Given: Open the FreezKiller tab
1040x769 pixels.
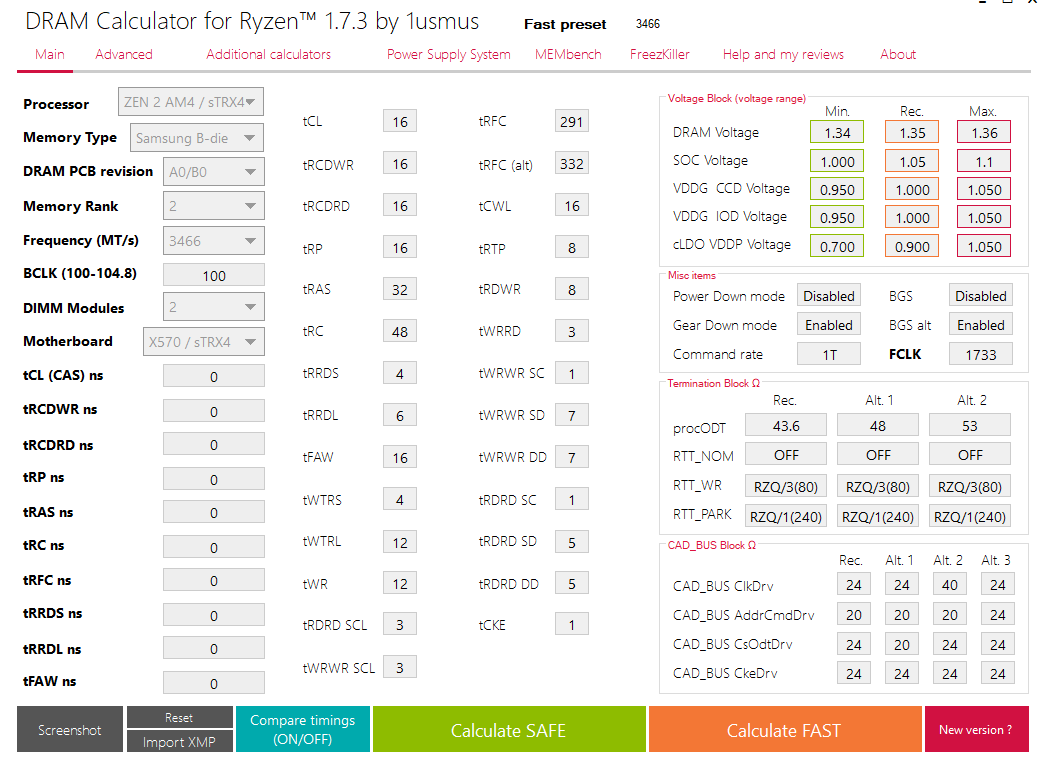Looking at the screenshot, I should tap(660, 54).
